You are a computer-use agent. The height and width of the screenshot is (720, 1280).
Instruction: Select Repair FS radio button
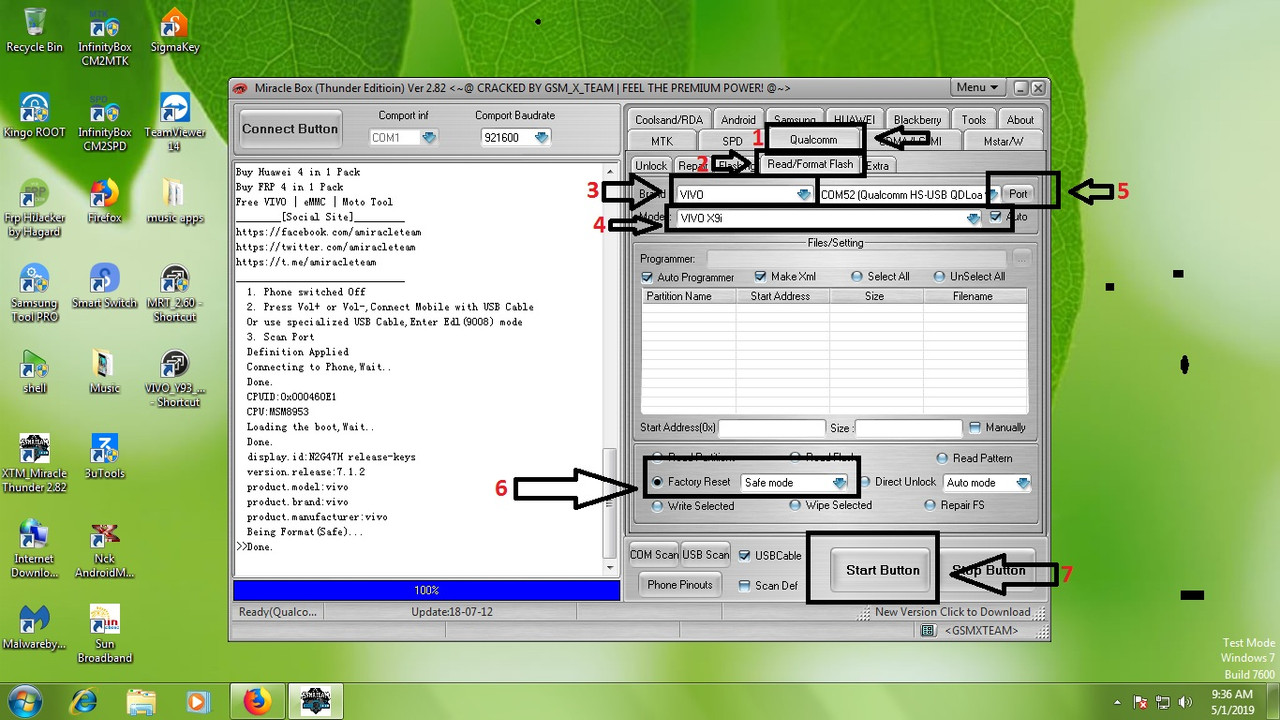(x=930, y=505)
